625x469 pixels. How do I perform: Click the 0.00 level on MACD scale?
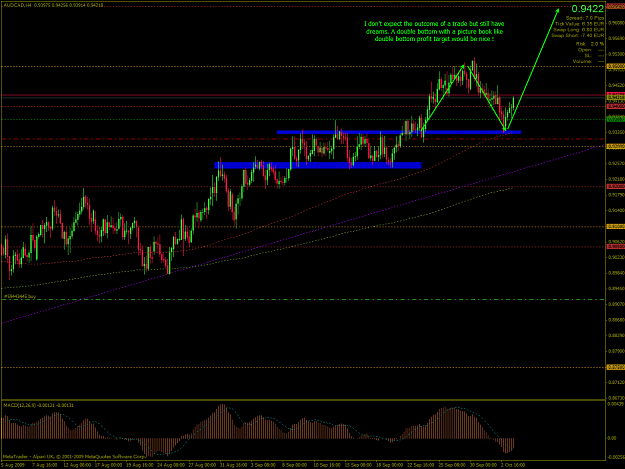coord(612,438)
